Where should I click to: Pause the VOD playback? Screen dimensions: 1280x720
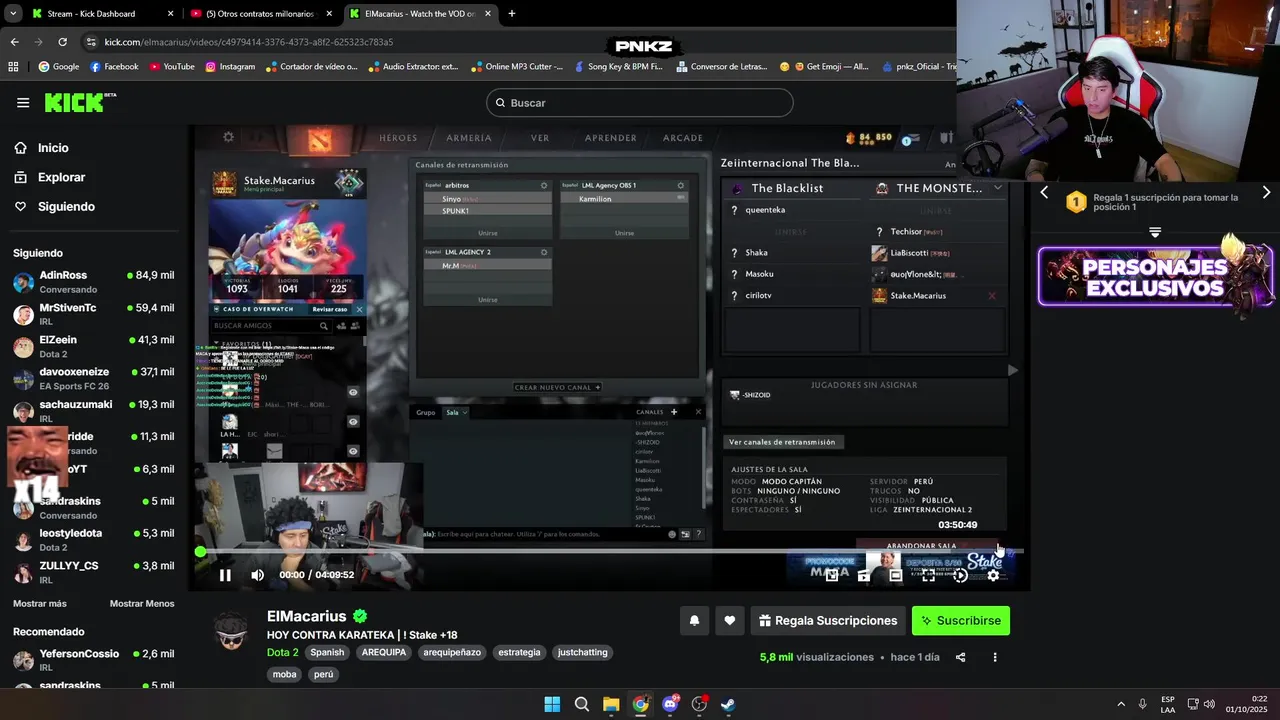click(x=225, y=575)
